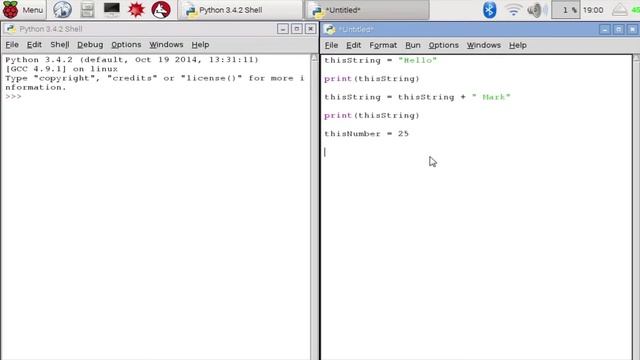Screen dimensions: 640x360
Task: Open Edit menu in Untitled editor
Action: [x=353, y=45]
